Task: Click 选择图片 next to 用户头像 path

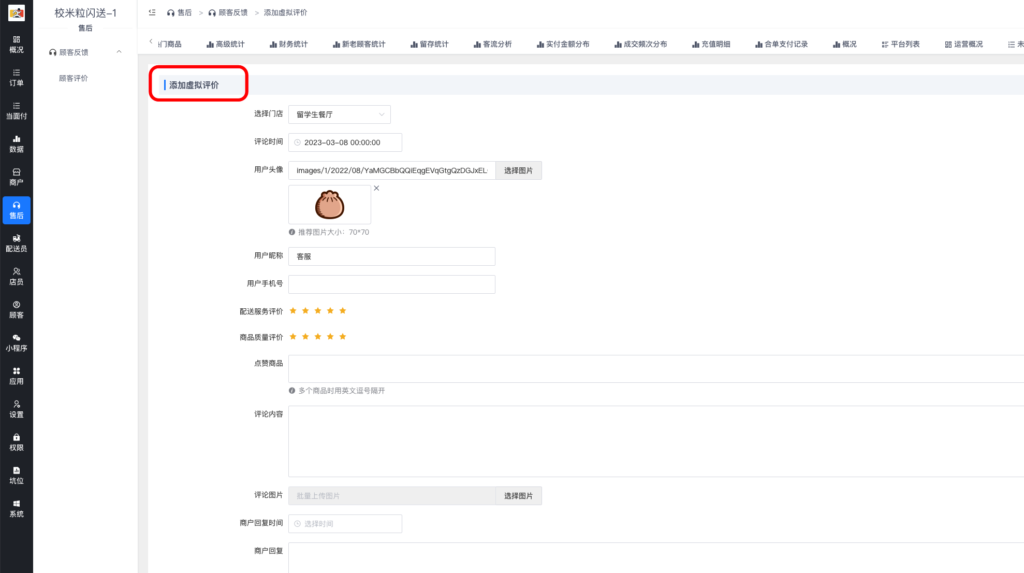Action: (519, 171)
